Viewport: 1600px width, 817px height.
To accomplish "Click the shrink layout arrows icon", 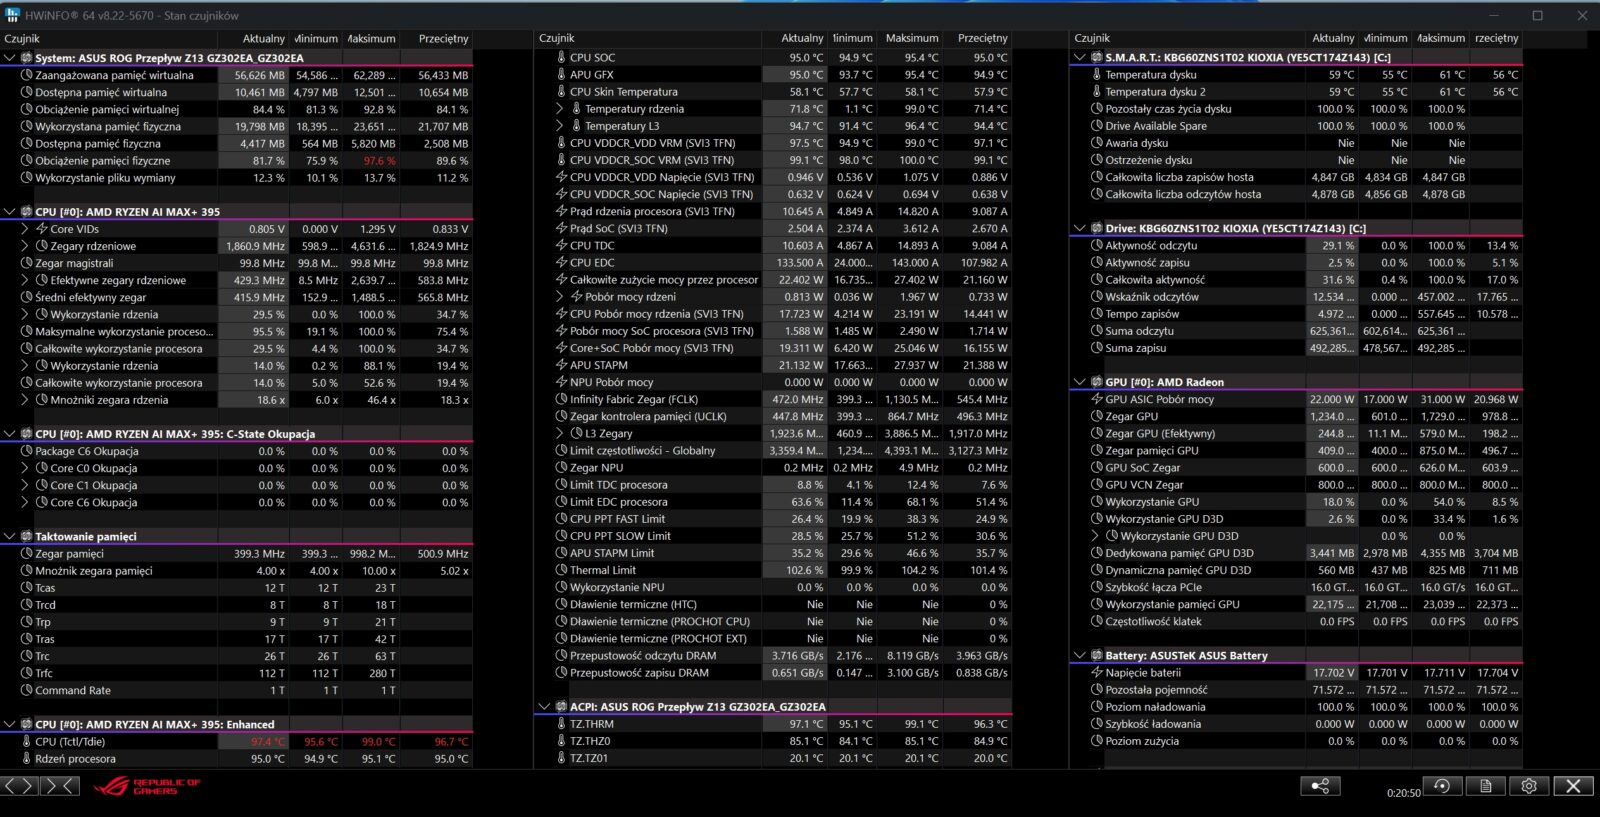I will pos(60,786).
